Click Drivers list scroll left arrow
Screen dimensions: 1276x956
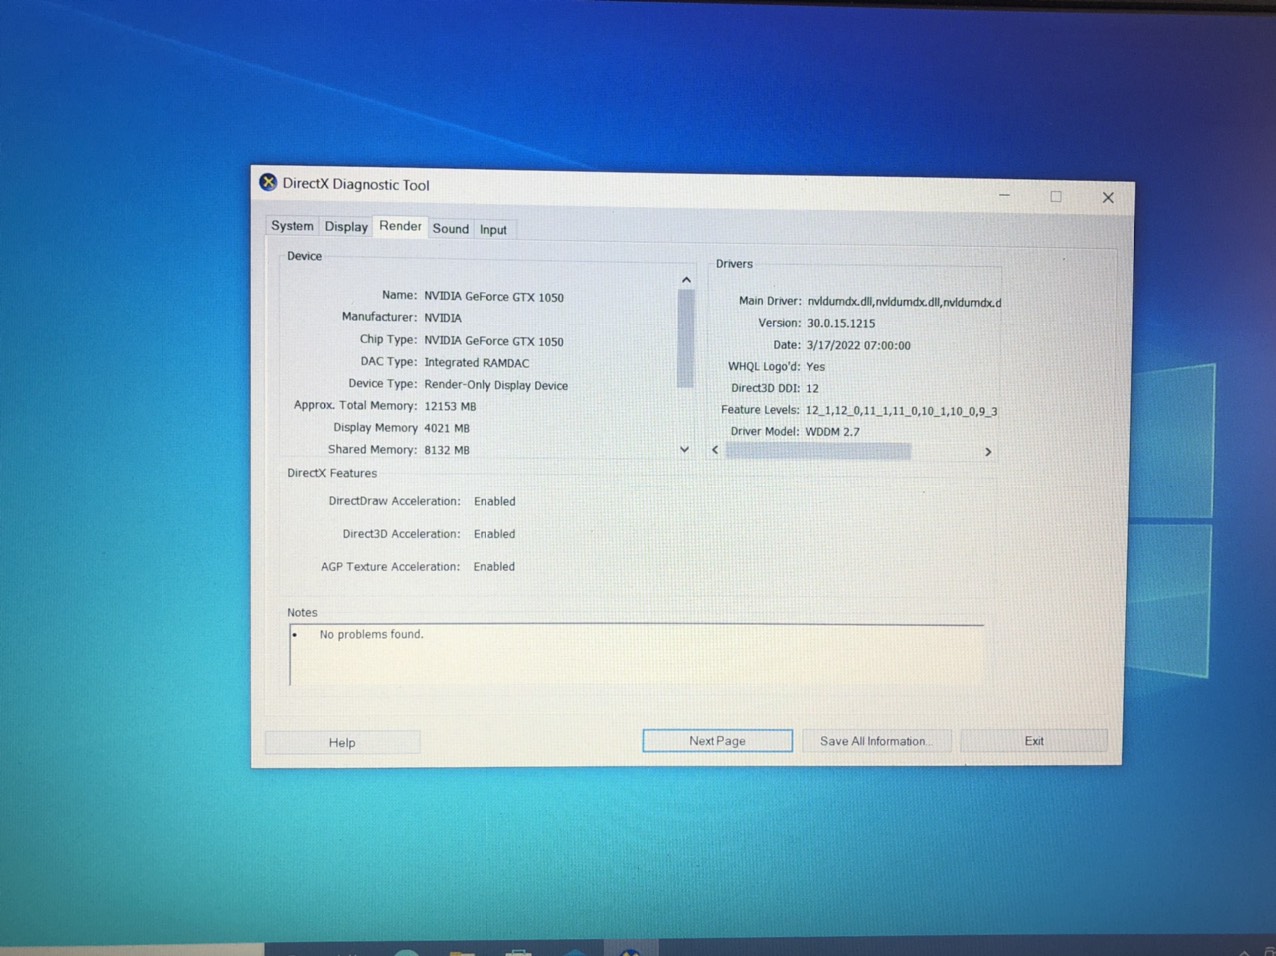715,450
